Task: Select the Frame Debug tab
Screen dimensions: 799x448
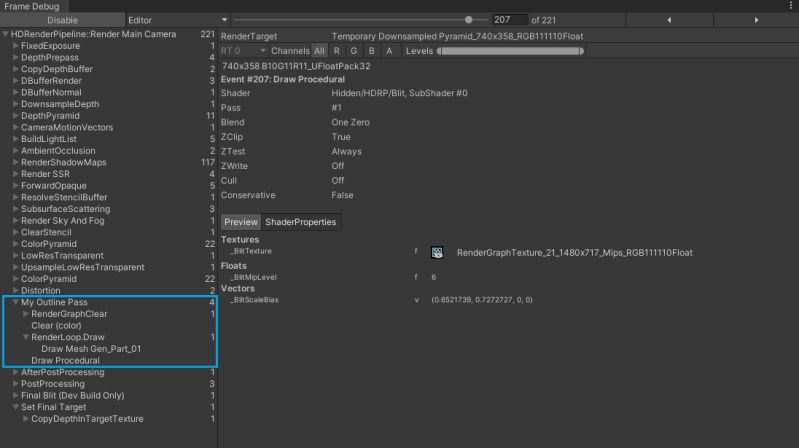Action: click(x=32, y=6)
